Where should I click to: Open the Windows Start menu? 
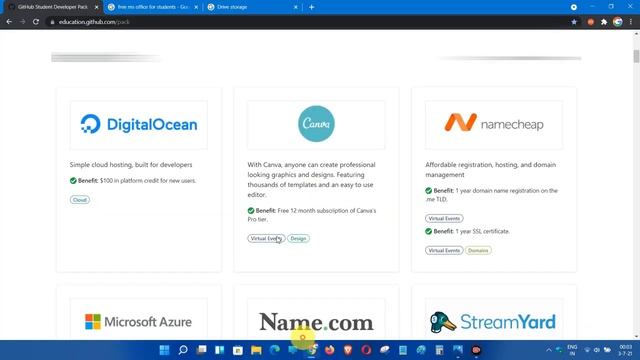(164, 350)
